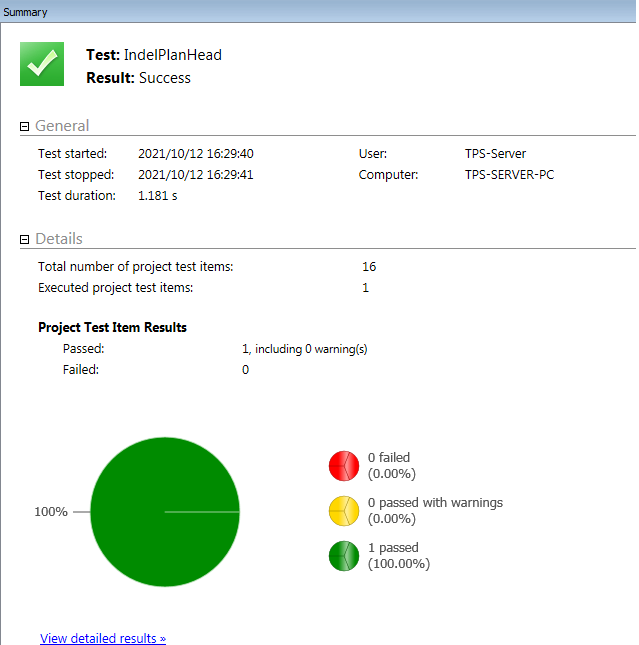Select executed project test items value 1
The height and width of the screenshot is (645, 639).
click(x=365, y=288)
